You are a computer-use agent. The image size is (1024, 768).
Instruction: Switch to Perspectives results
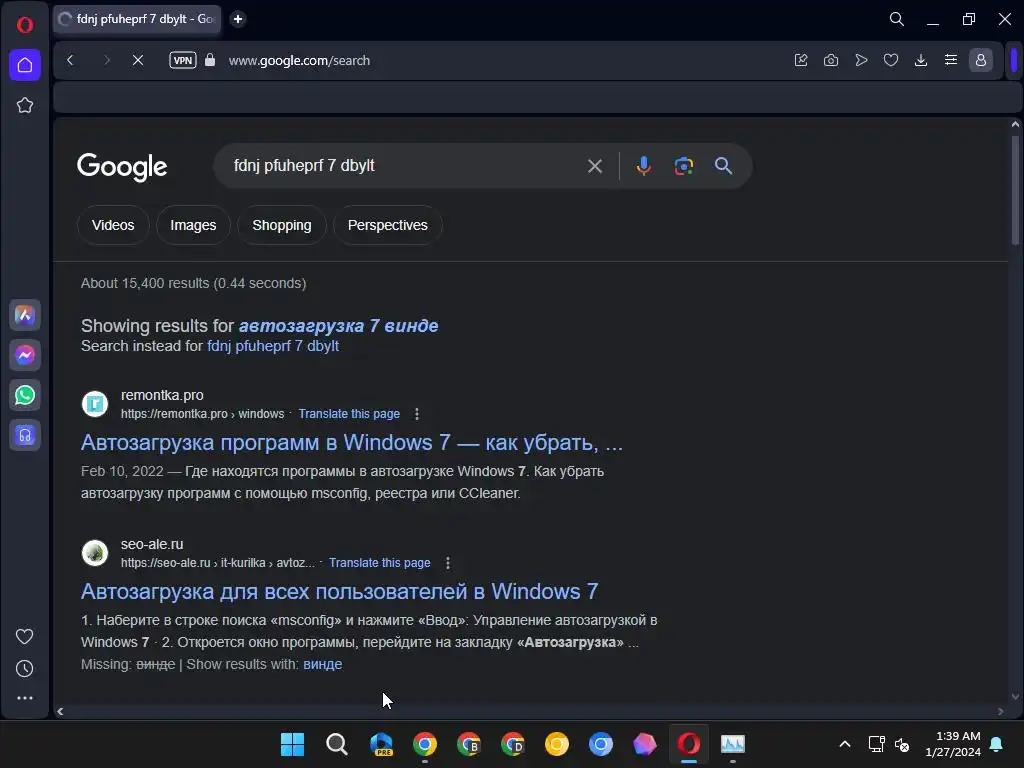[388, 225]
